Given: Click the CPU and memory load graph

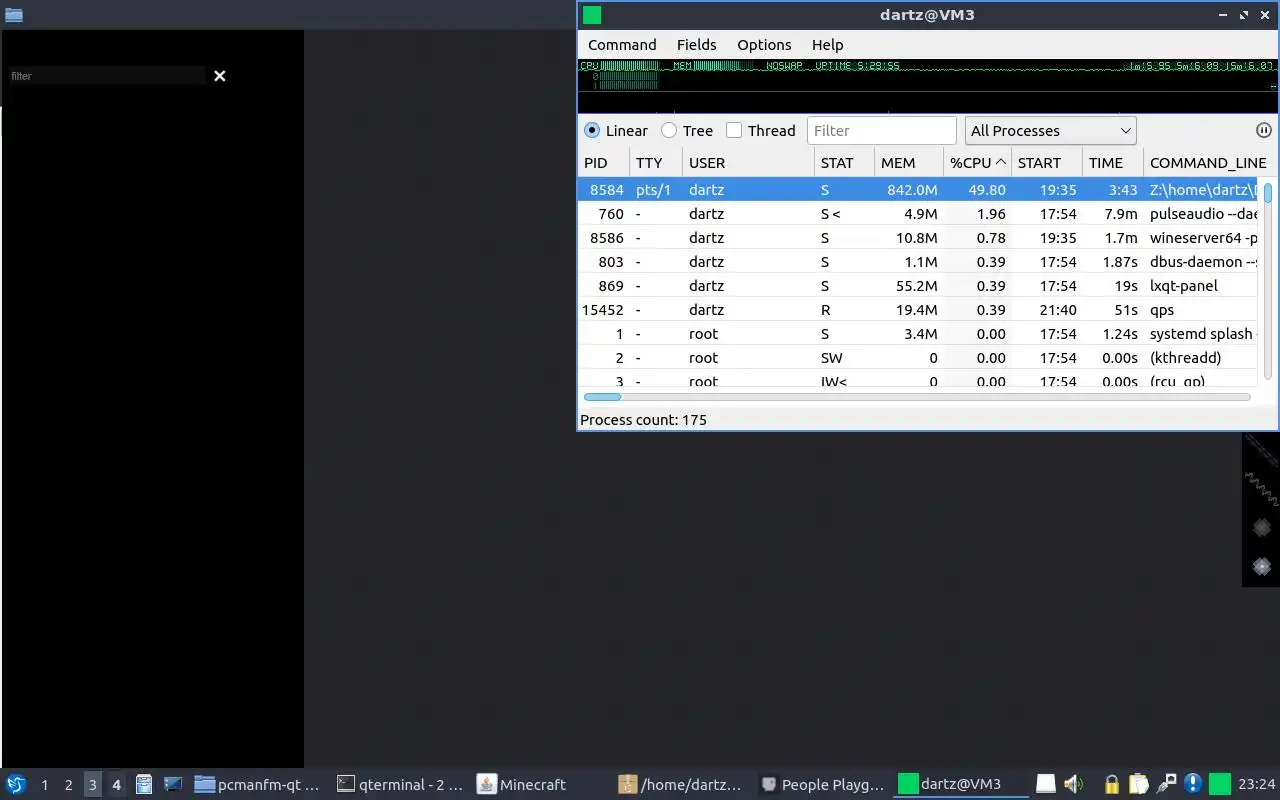Looking at the screenshot, I should click(927, 85).
